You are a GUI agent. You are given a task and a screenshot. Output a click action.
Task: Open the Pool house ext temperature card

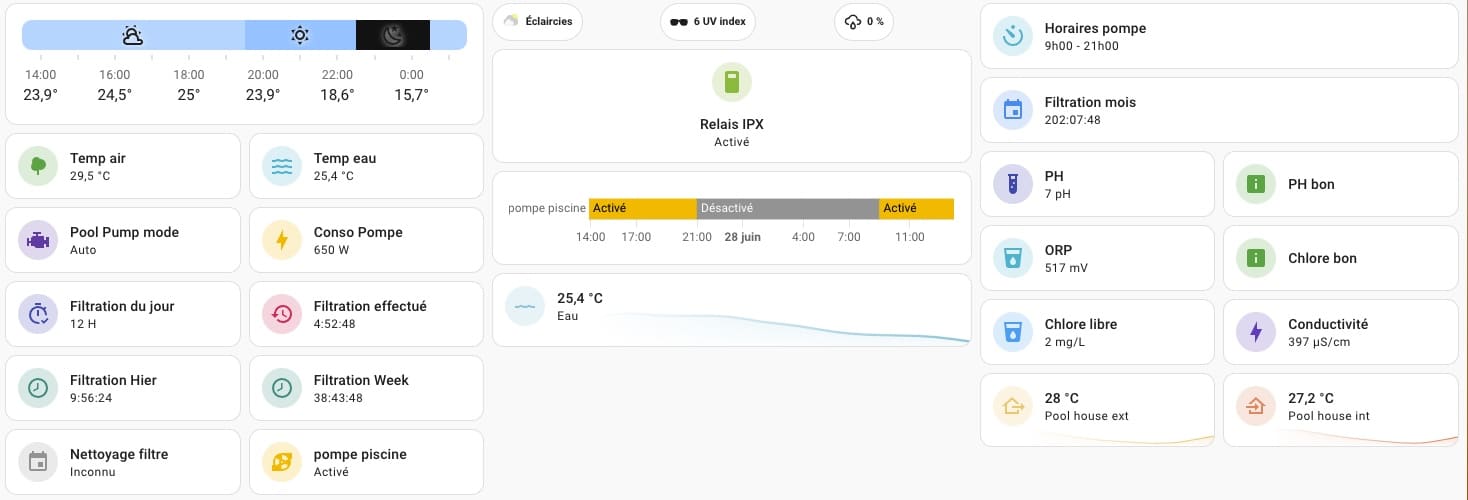[x=1097, y=409]
